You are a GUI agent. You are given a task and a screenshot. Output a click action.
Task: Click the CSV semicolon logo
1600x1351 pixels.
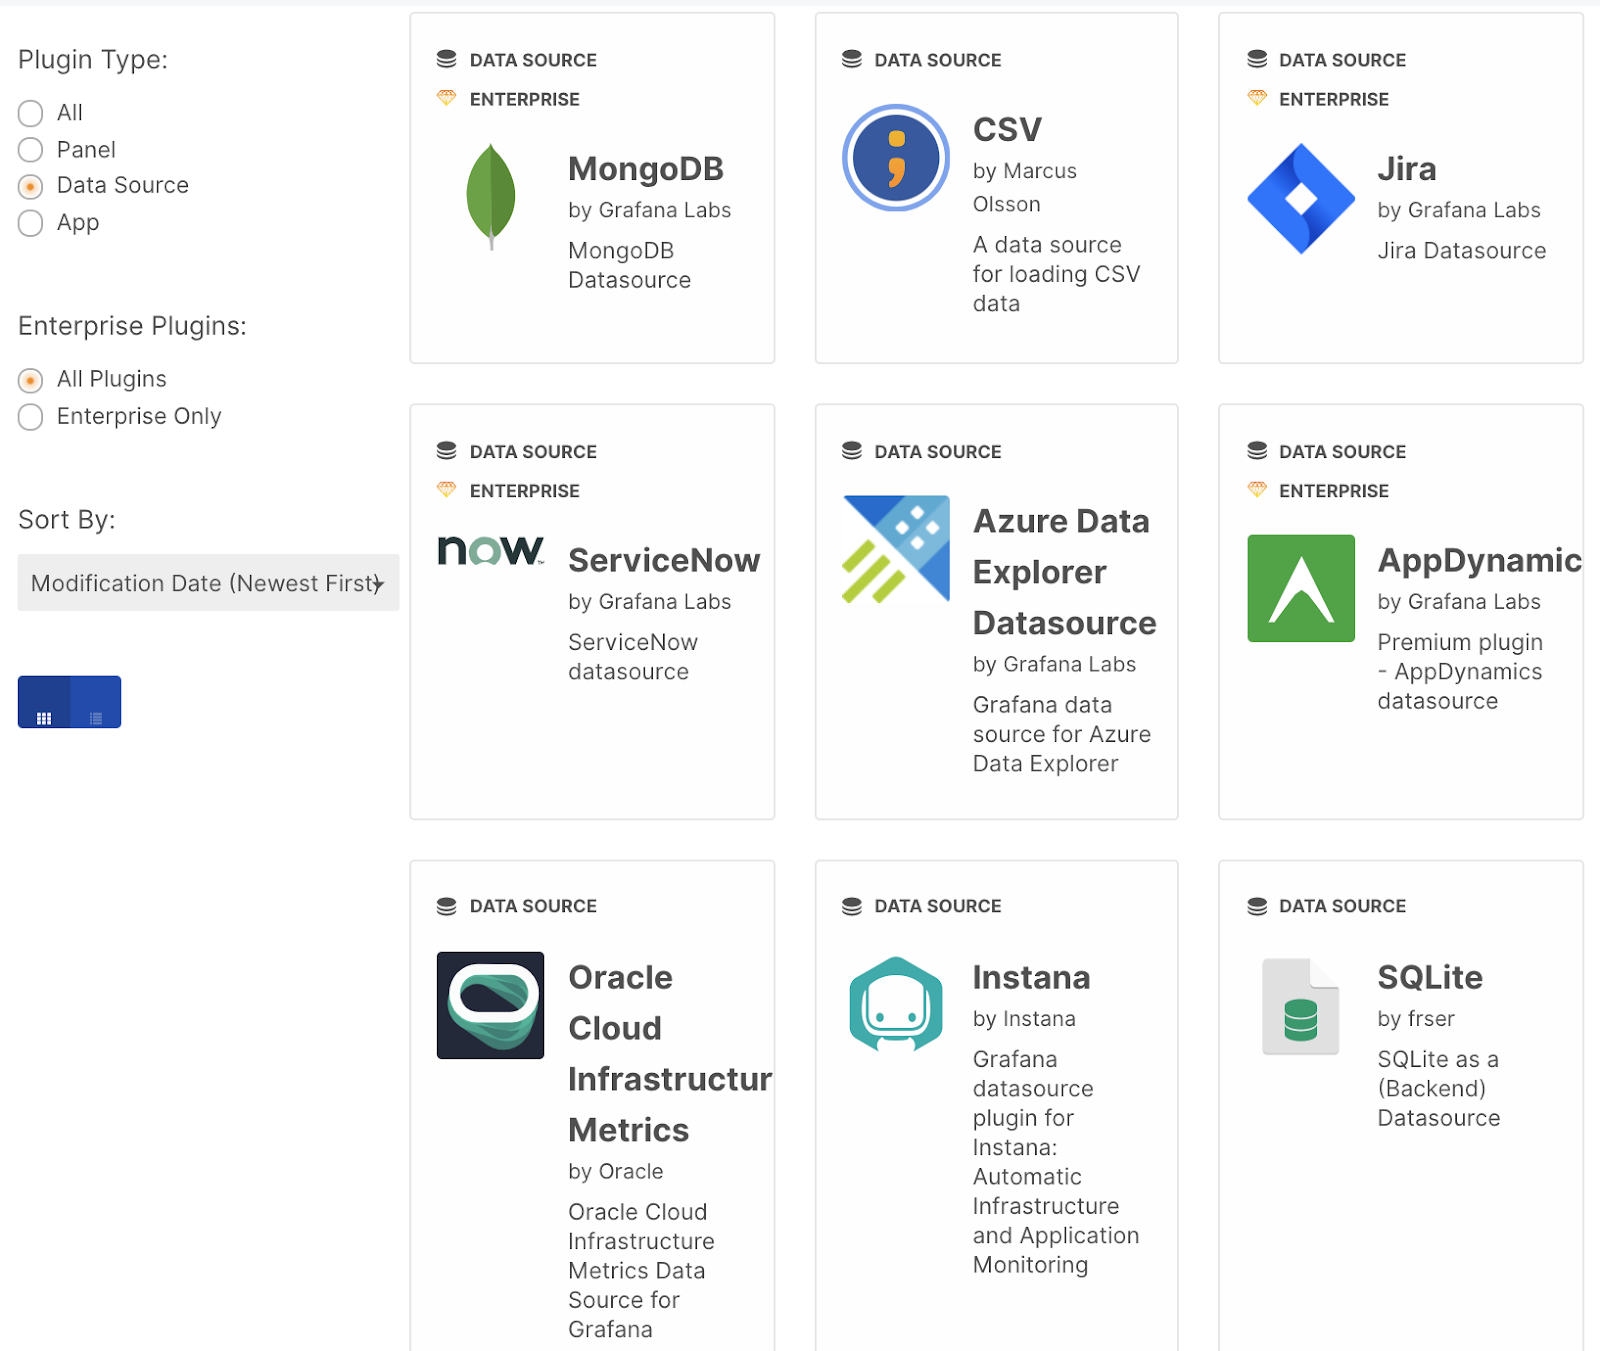896,158
